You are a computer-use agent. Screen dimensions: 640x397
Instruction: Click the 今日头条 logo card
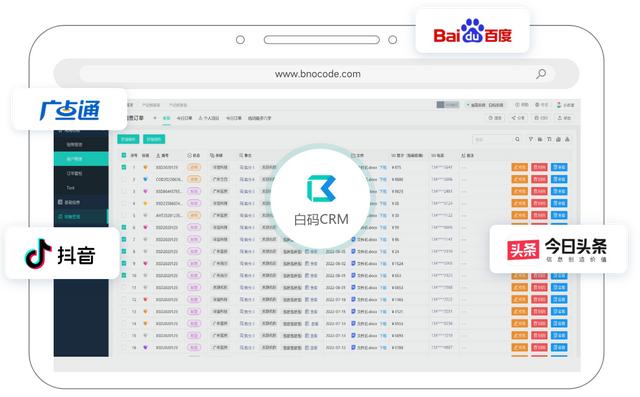(558, 248)
